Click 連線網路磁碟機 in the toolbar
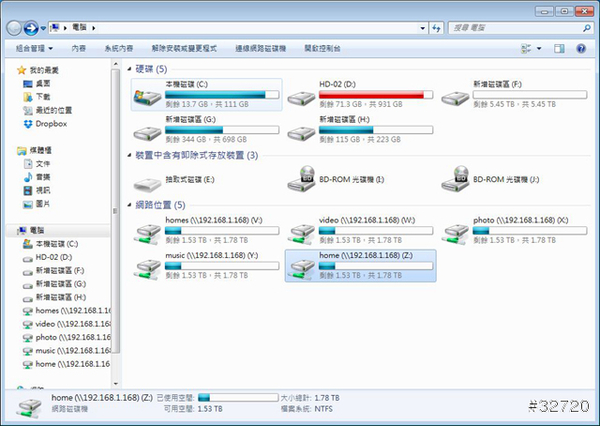Screen dimensions: 600x426 coord(261,49)
